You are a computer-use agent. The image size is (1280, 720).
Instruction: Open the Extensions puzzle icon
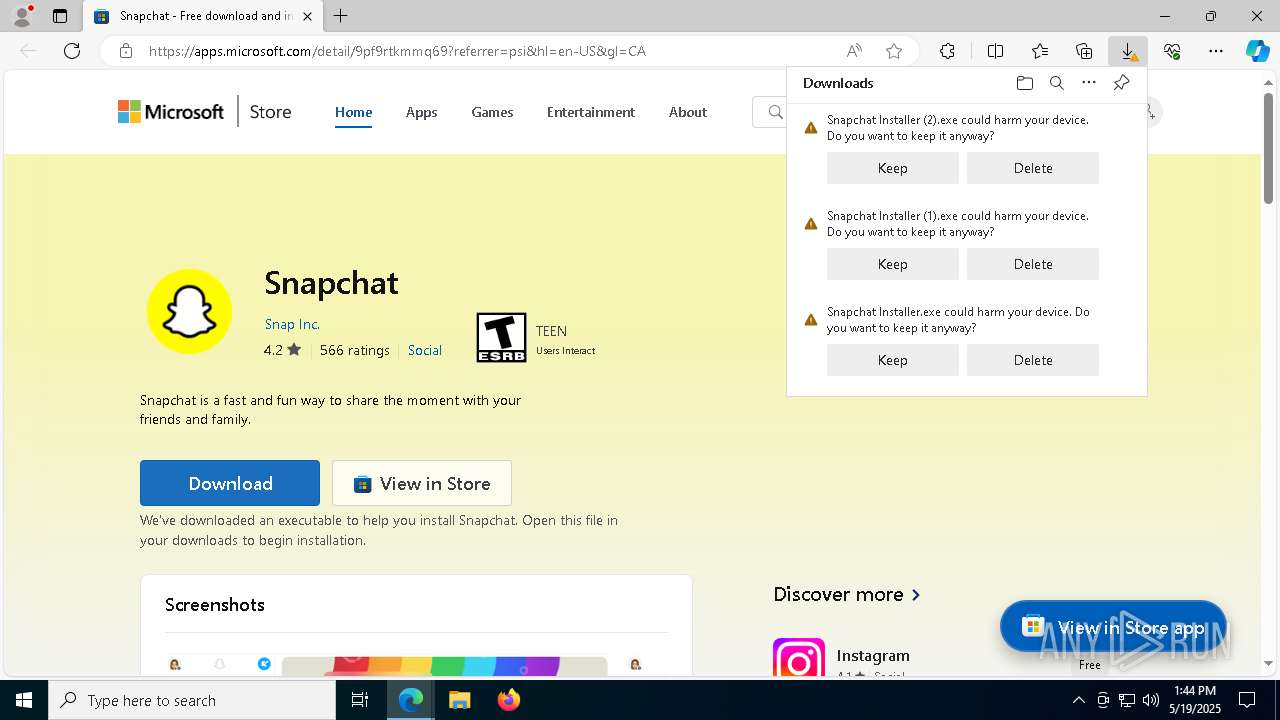point(947,51)
